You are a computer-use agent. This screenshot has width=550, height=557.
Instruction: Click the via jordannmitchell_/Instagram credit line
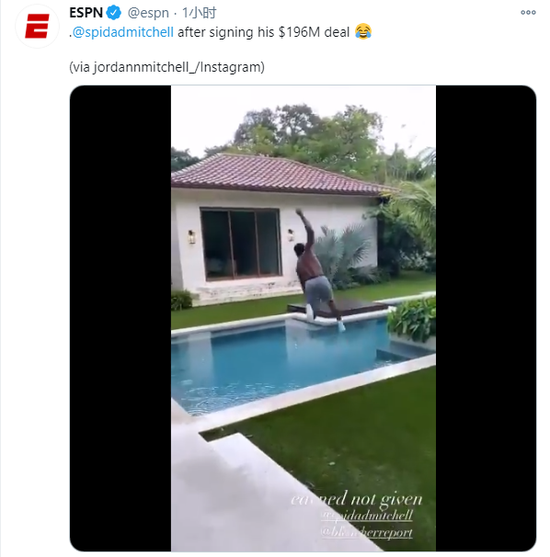tap(167, 67)
